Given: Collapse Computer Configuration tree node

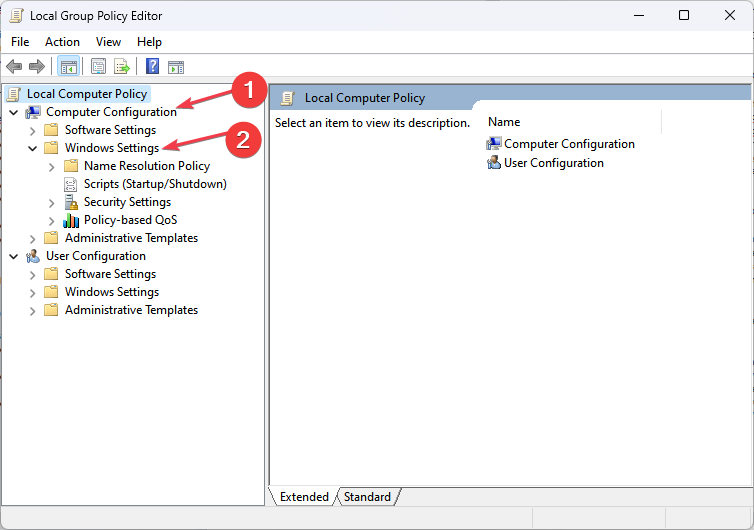Looking at the screenshot, I should coord(14,113).
